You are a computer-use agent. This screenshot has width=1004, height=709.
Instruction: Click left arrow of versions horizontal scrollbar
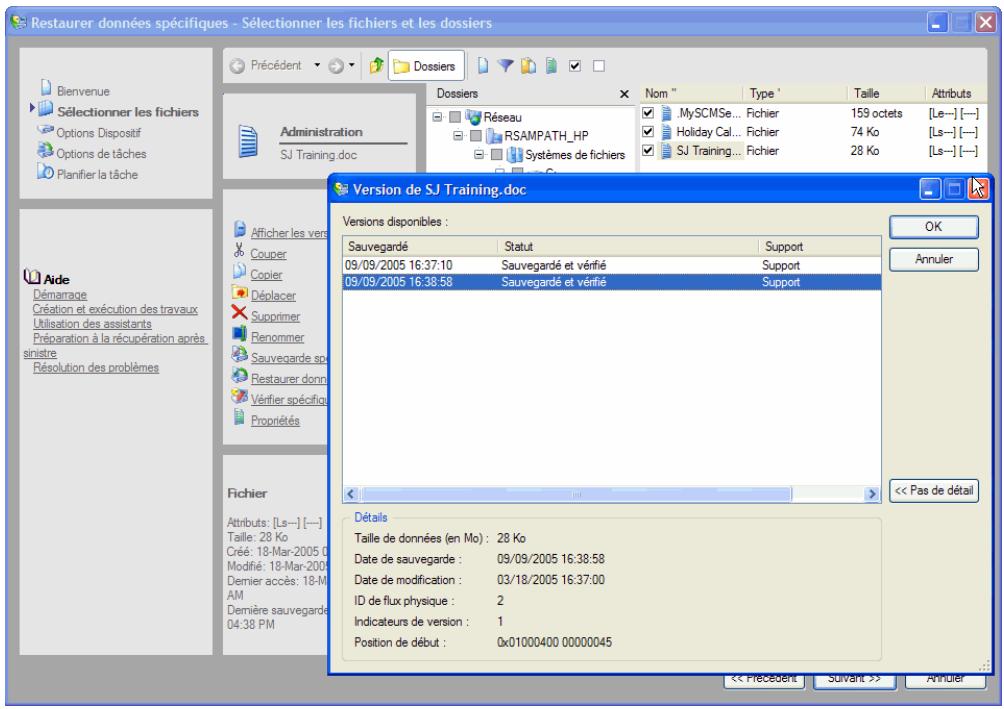(350, 494)
